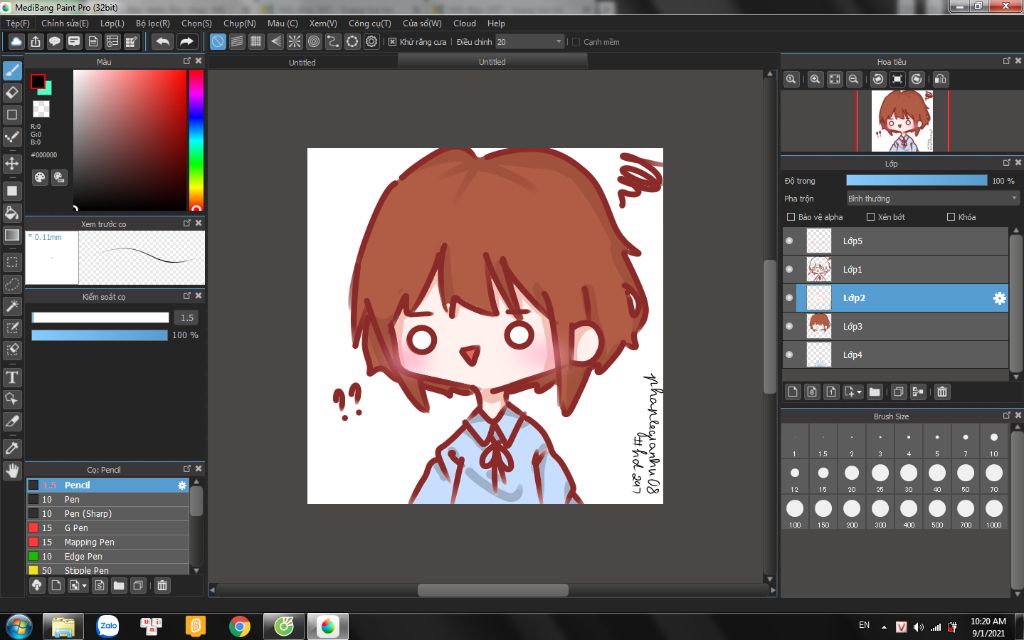The width and height of the screenshot is (1024, 640).
Task: Click the Redo arrow in toolbar
Action: (x=187, y=42)
